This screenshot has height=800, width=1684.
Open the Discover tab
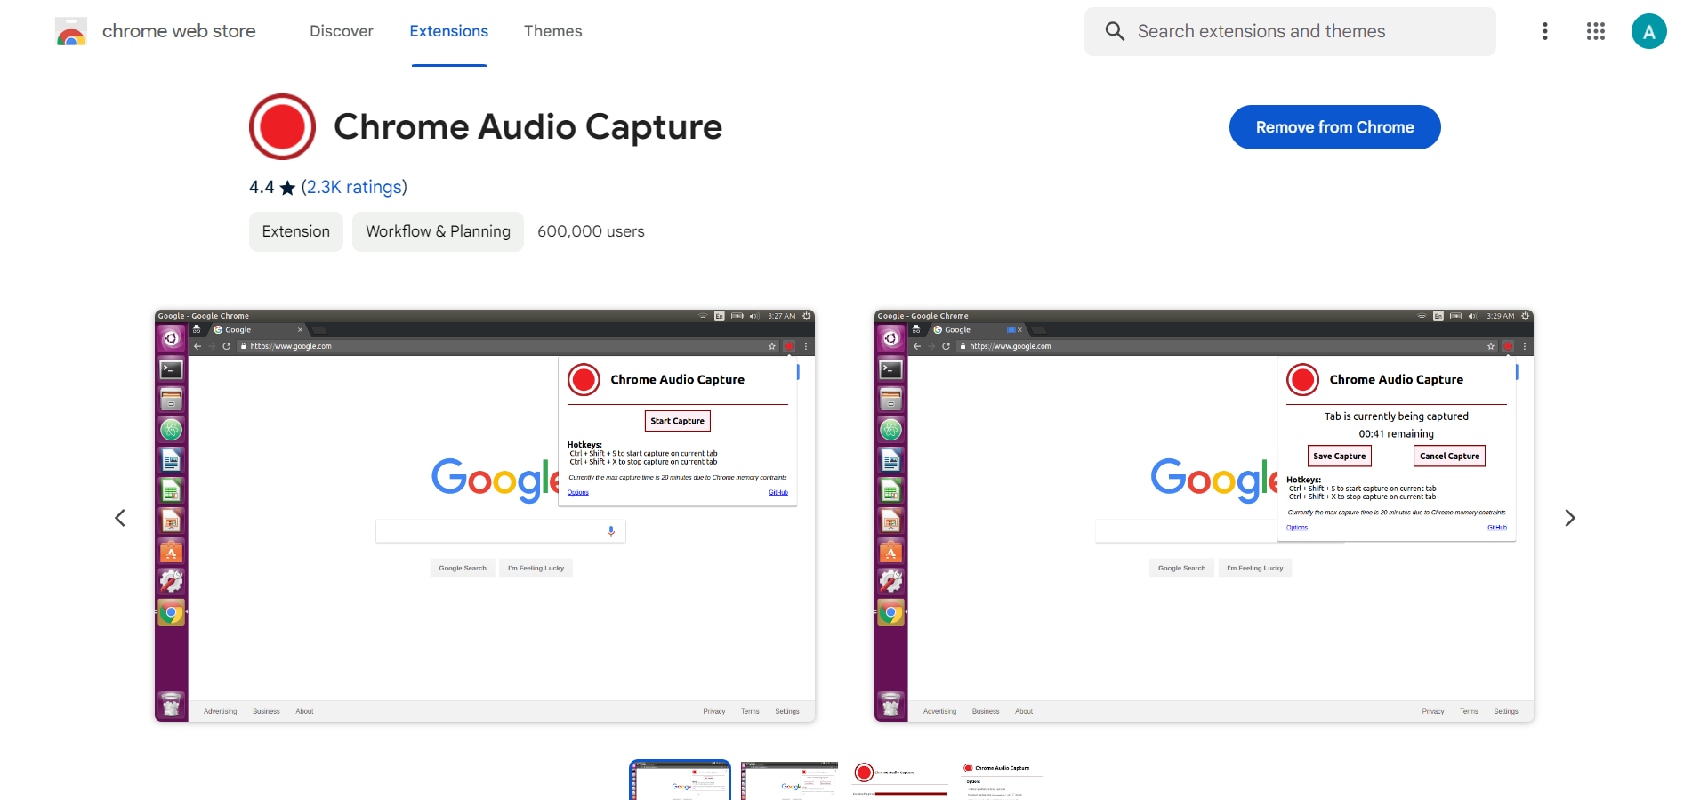tap(341, 31)
